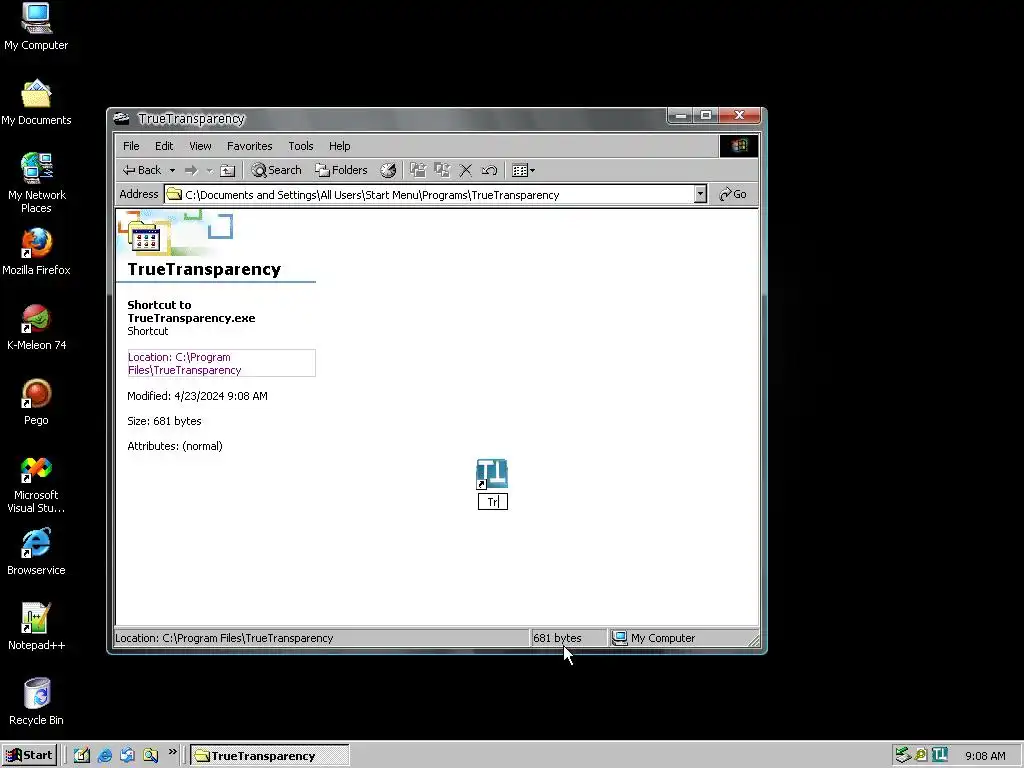Launch Internet Explorer from Quick Launch
The height and width of the screenshot is (768, 1024).
(x=104, y=755)
